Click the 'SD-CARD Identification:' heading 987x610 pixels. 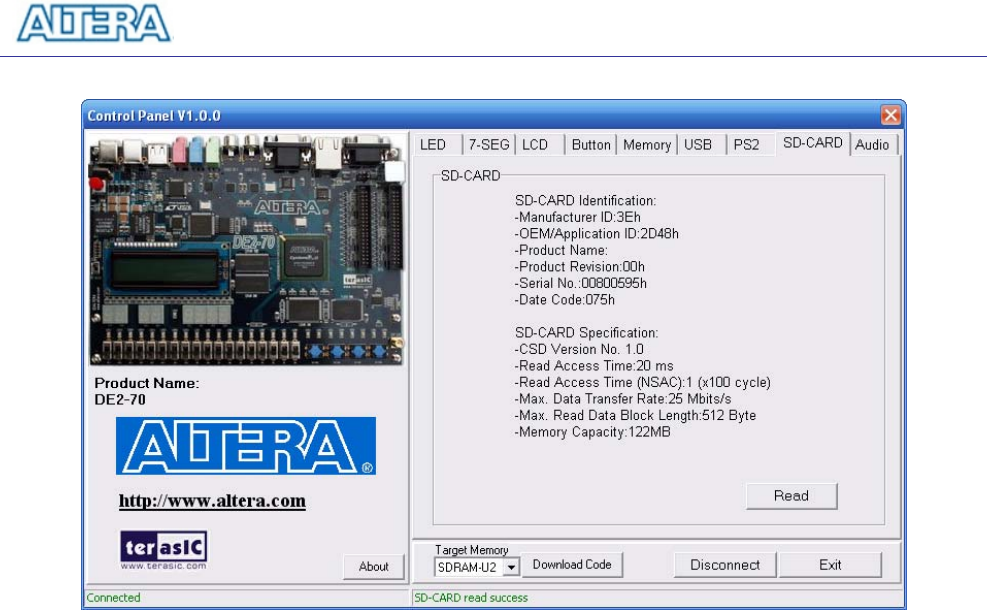click(x=585, y=201)
